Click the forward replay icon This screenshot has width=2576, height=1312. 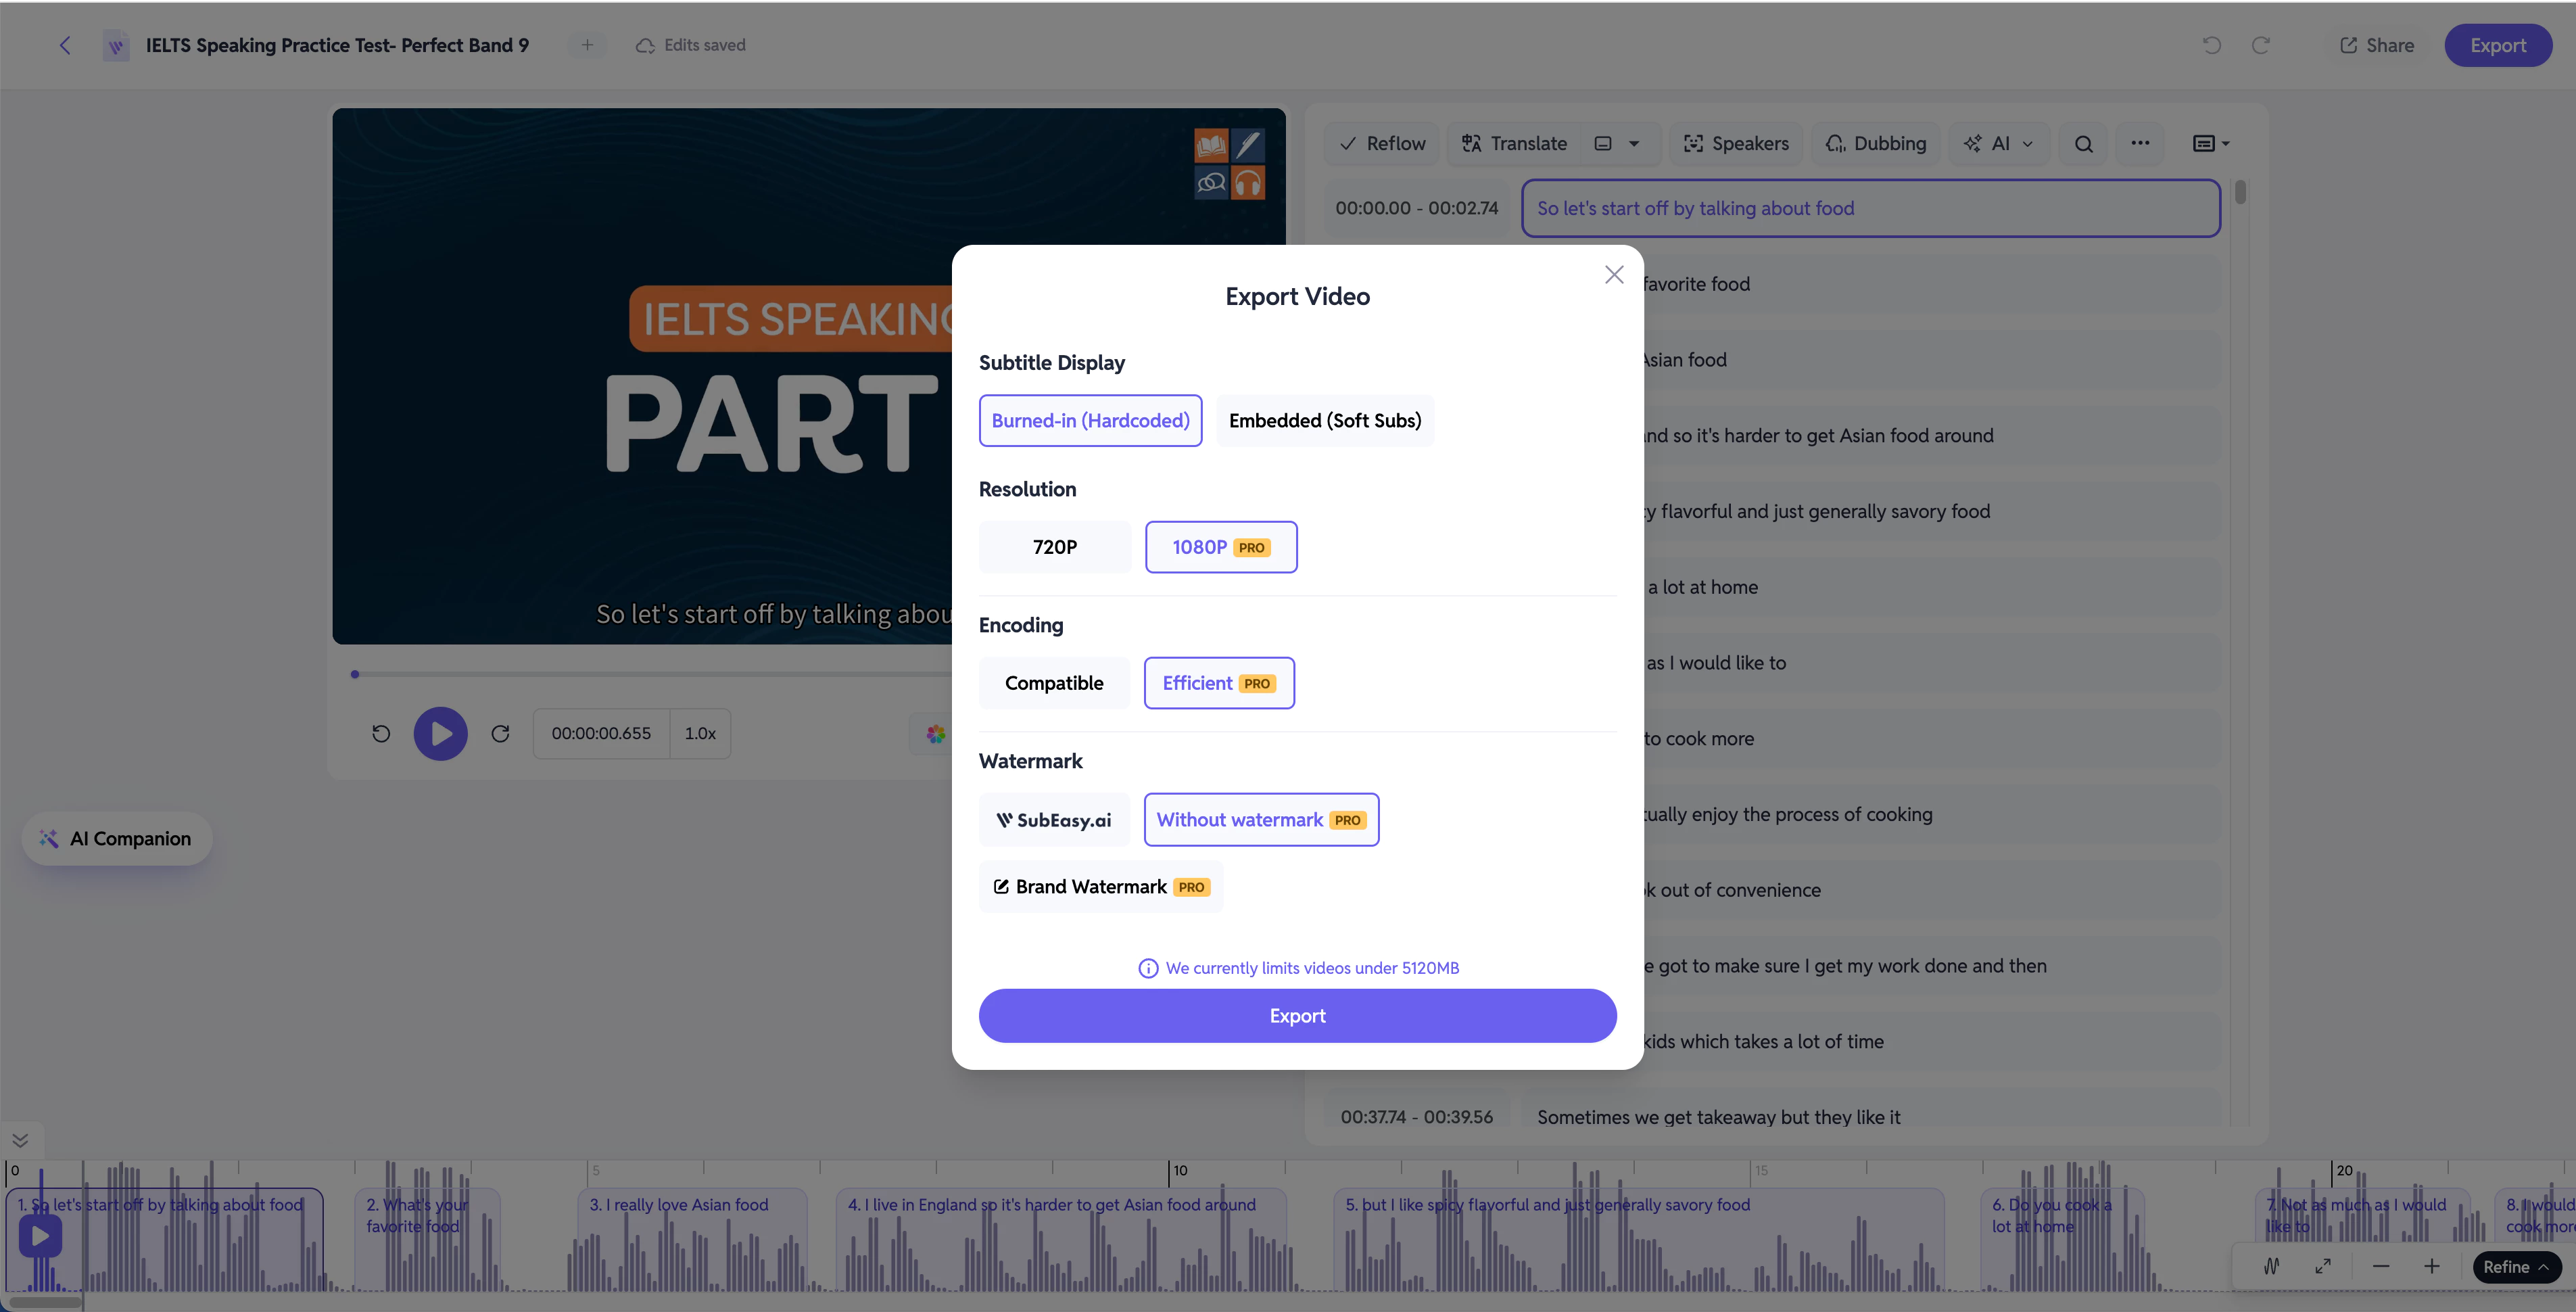pyautogui.click(x=501, y=734)
